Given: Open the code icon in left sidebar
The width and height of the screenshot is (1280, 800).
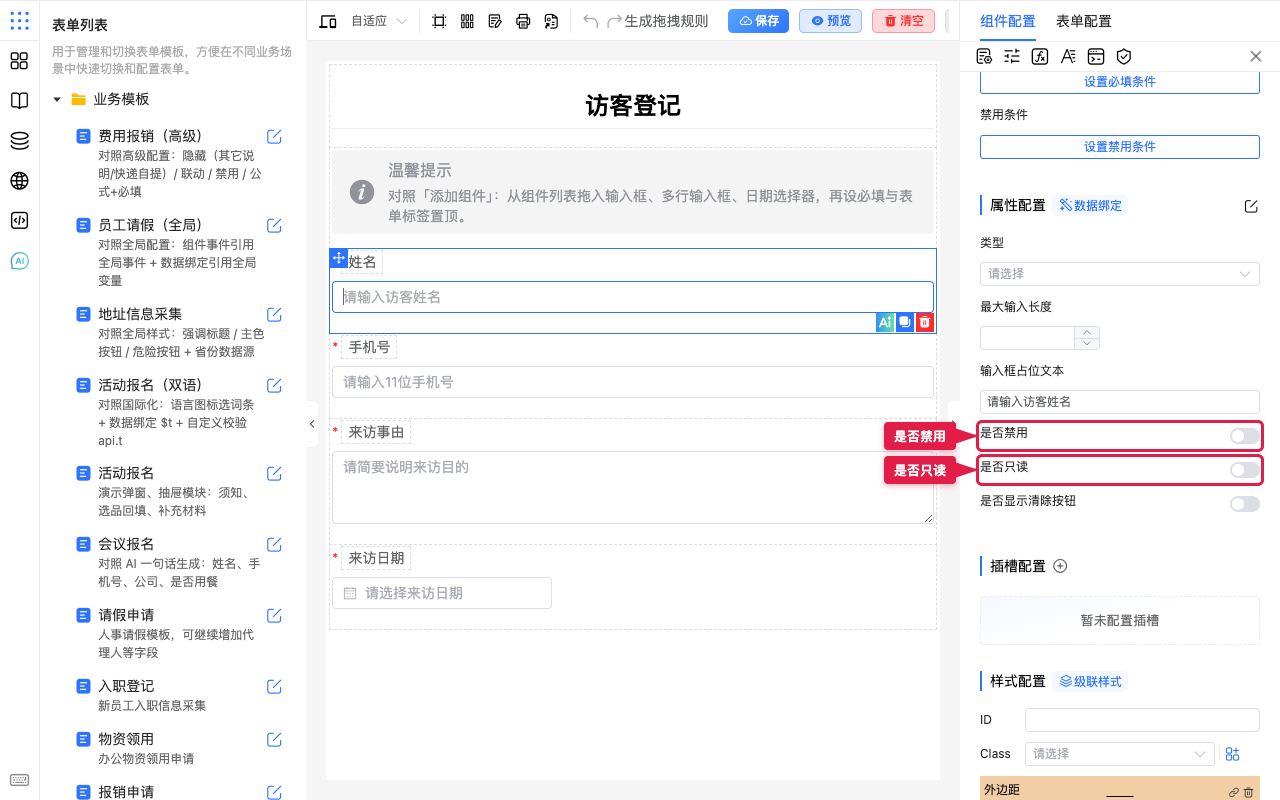Looking at the screenshot, I should coord(19,221).
